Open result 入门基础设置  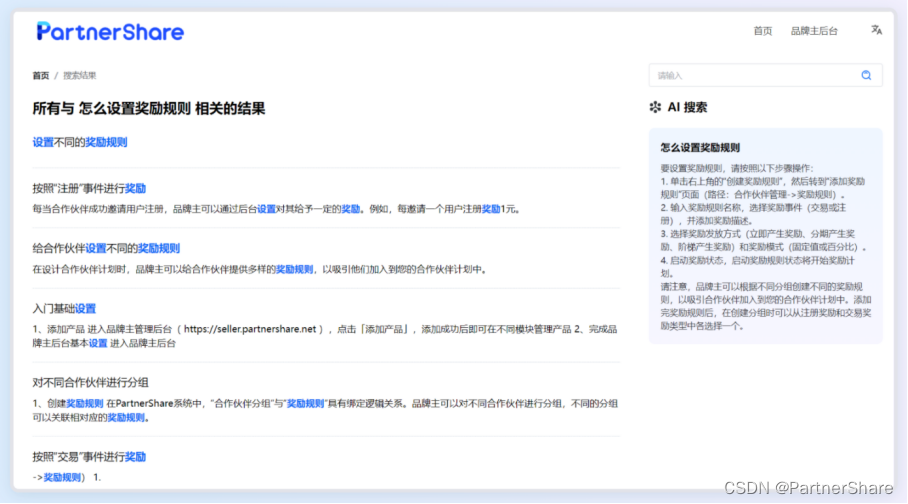64,308
